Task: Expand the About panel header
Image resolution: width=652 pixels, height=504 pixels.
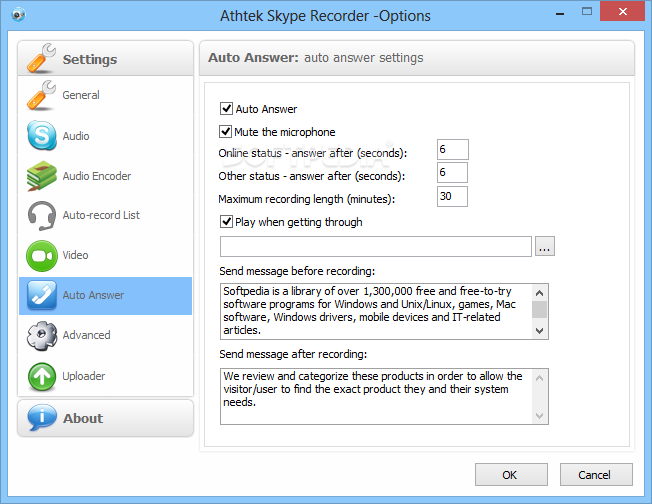Action: coord(106,418)
